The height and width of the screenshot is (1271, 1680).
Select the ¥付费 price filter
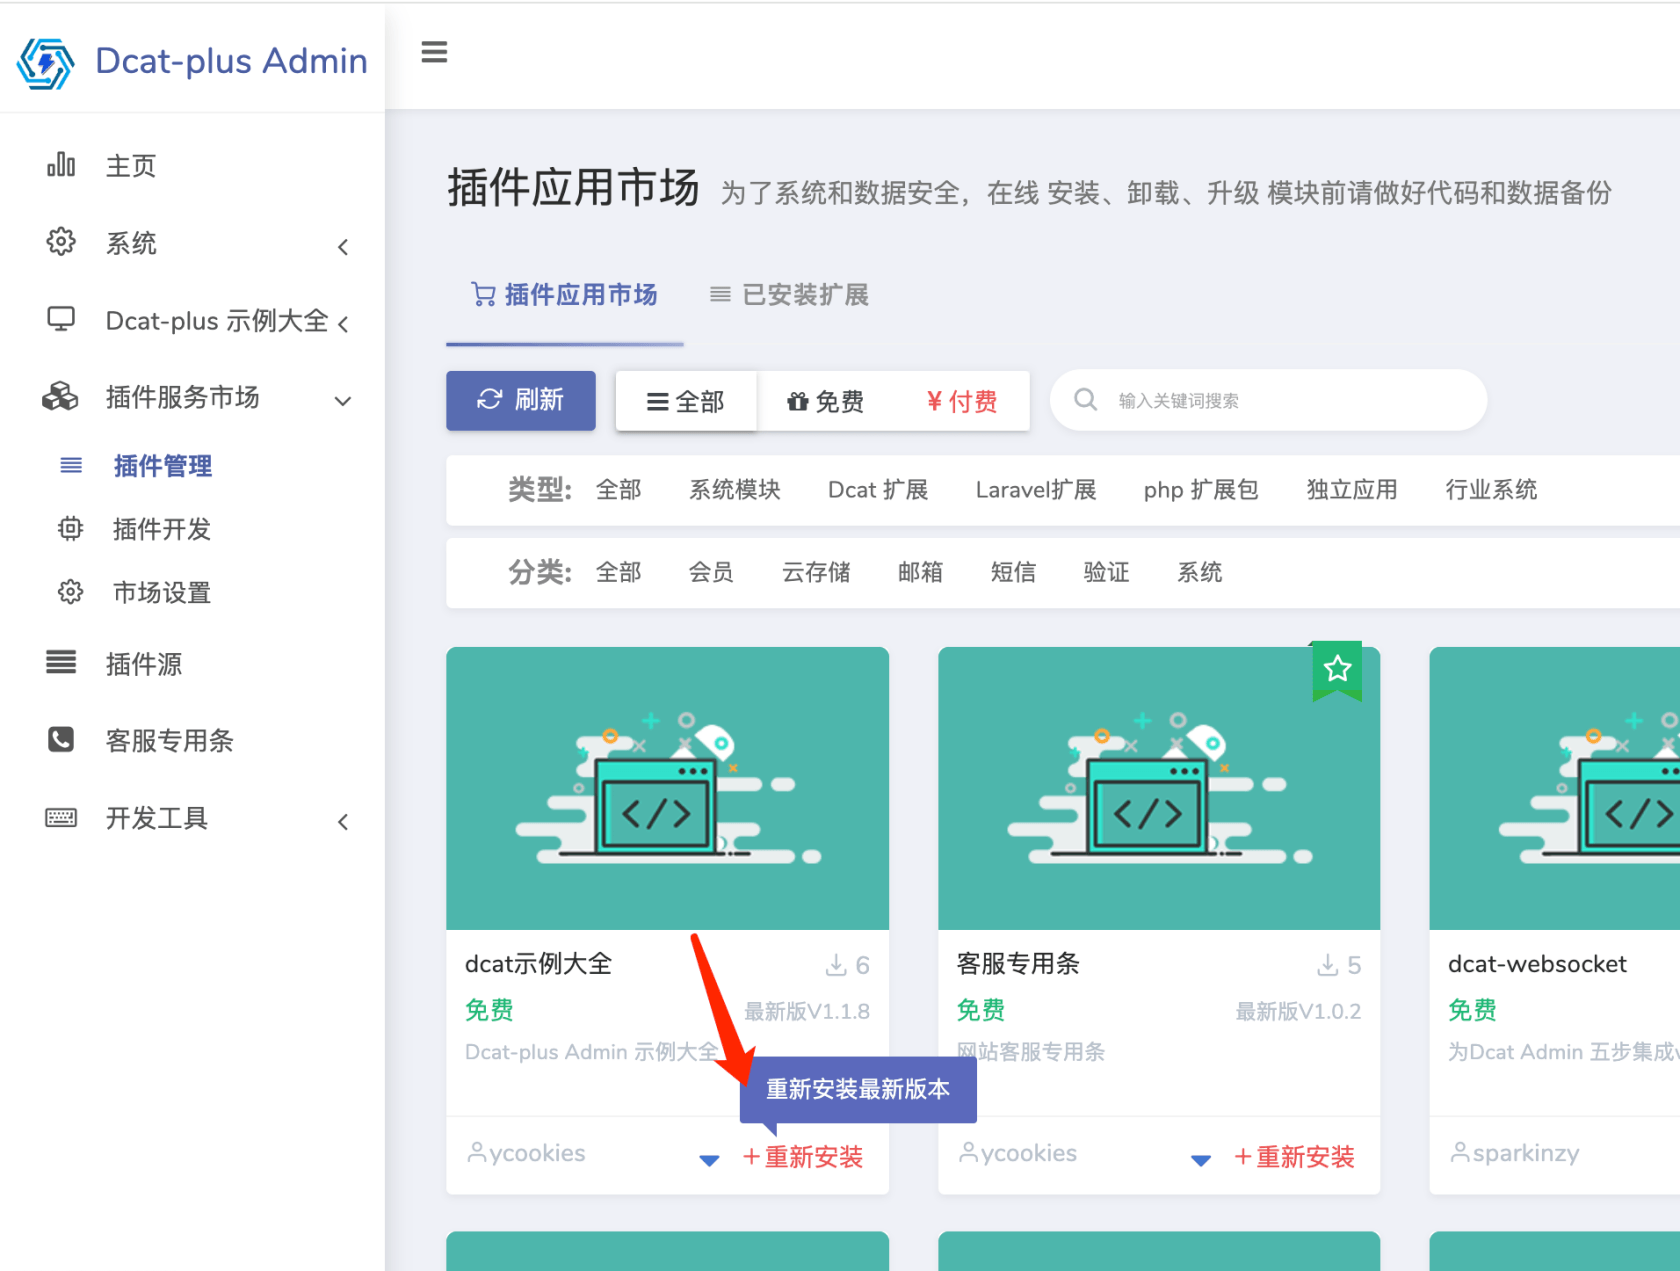[x=962, y=401]
